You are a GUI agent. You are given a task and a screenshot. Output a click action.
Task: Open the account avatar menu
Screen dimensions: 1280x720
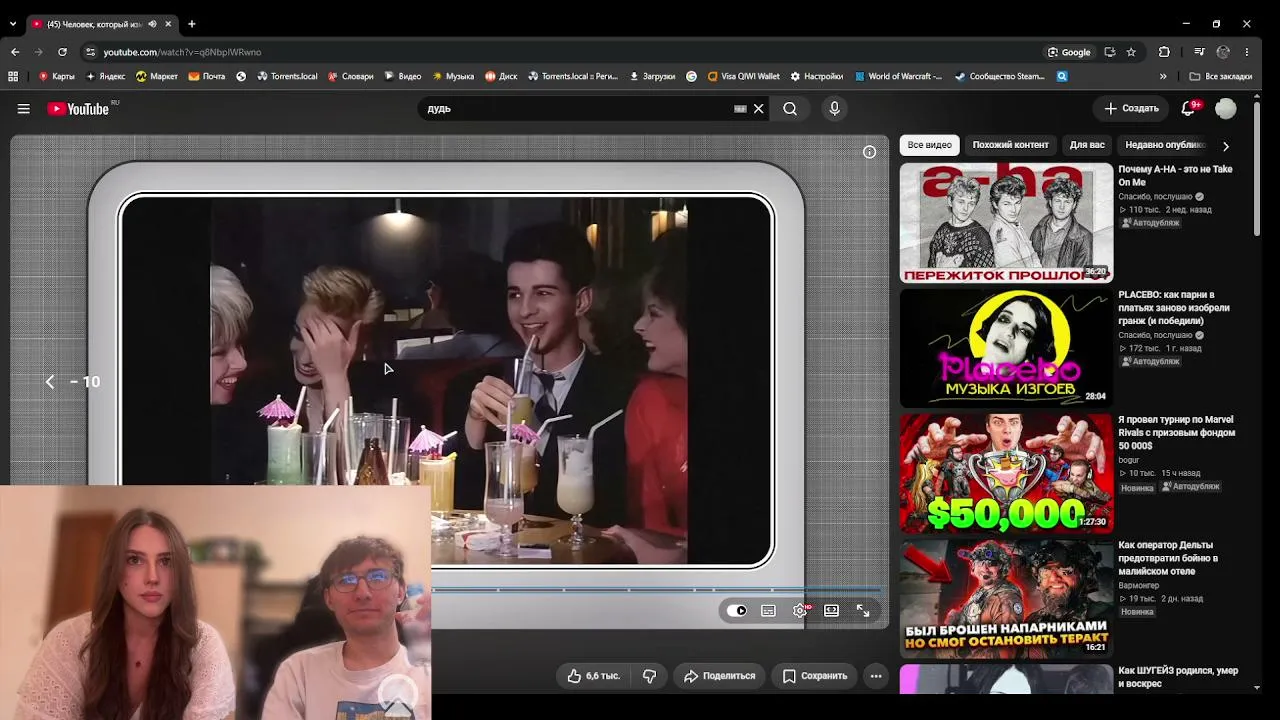click(x=1226, y=108)
